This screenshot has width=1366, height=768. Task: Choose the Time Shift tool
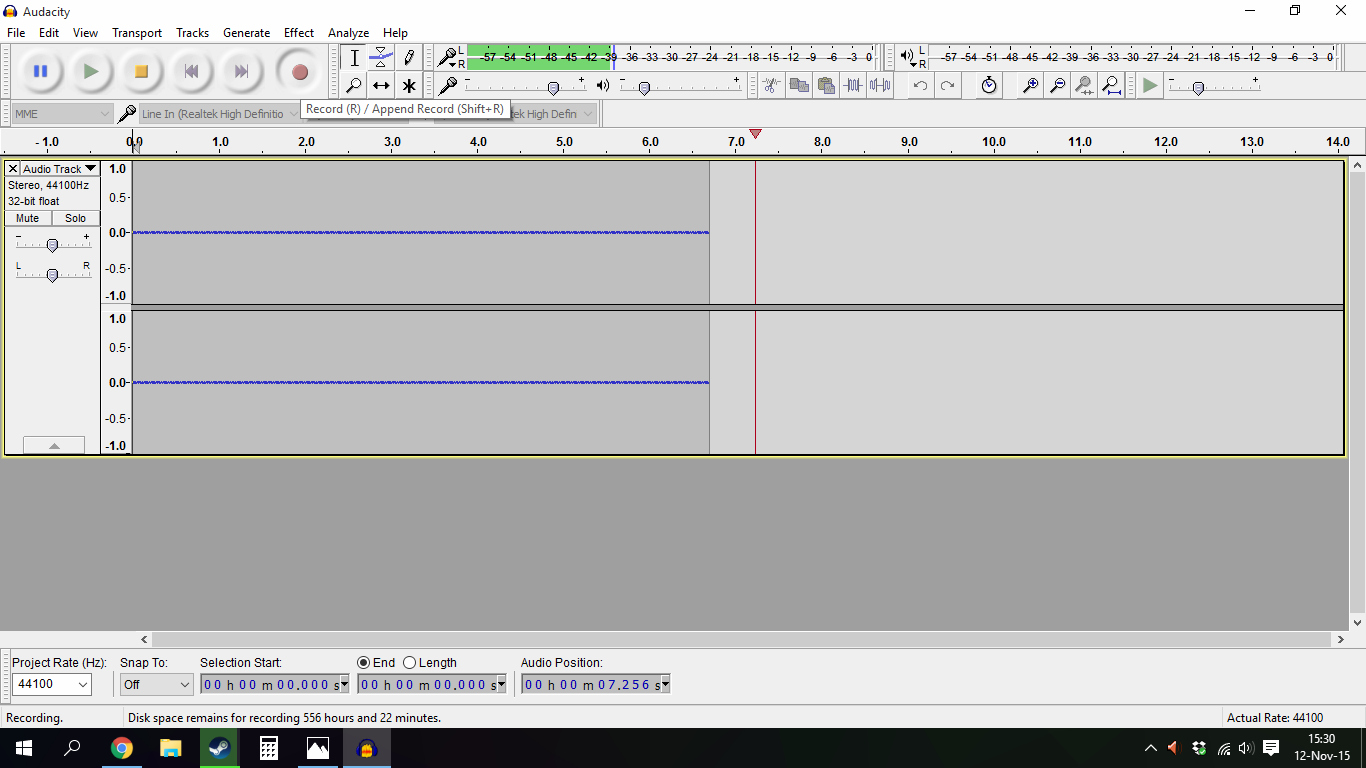[x=381, y=86]
